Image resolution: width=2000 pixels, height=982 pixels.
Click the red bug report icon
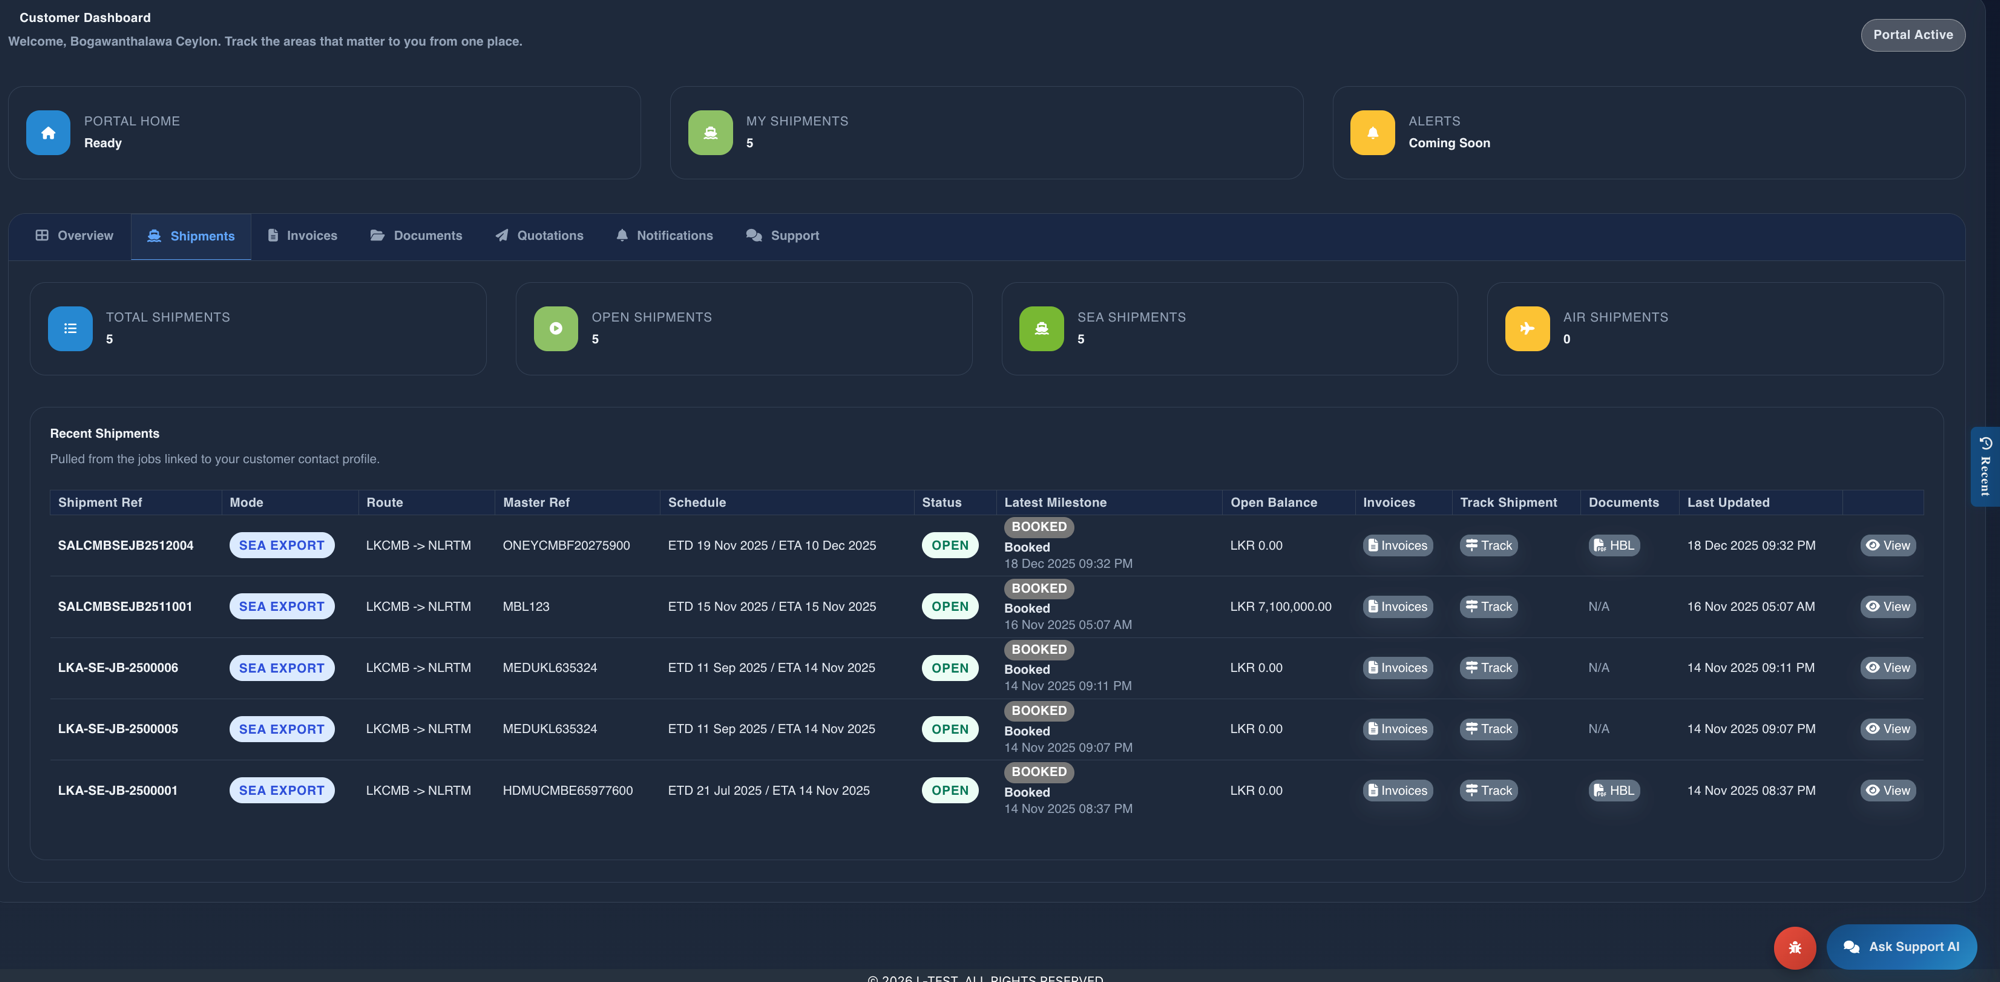(1795, 947)
